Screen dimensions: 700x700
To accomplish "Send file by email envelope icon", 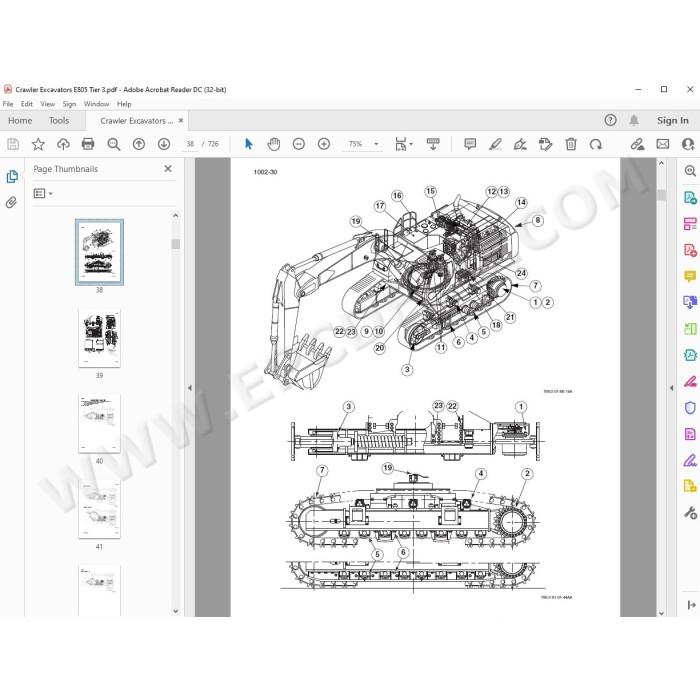I will click(662, 144).
